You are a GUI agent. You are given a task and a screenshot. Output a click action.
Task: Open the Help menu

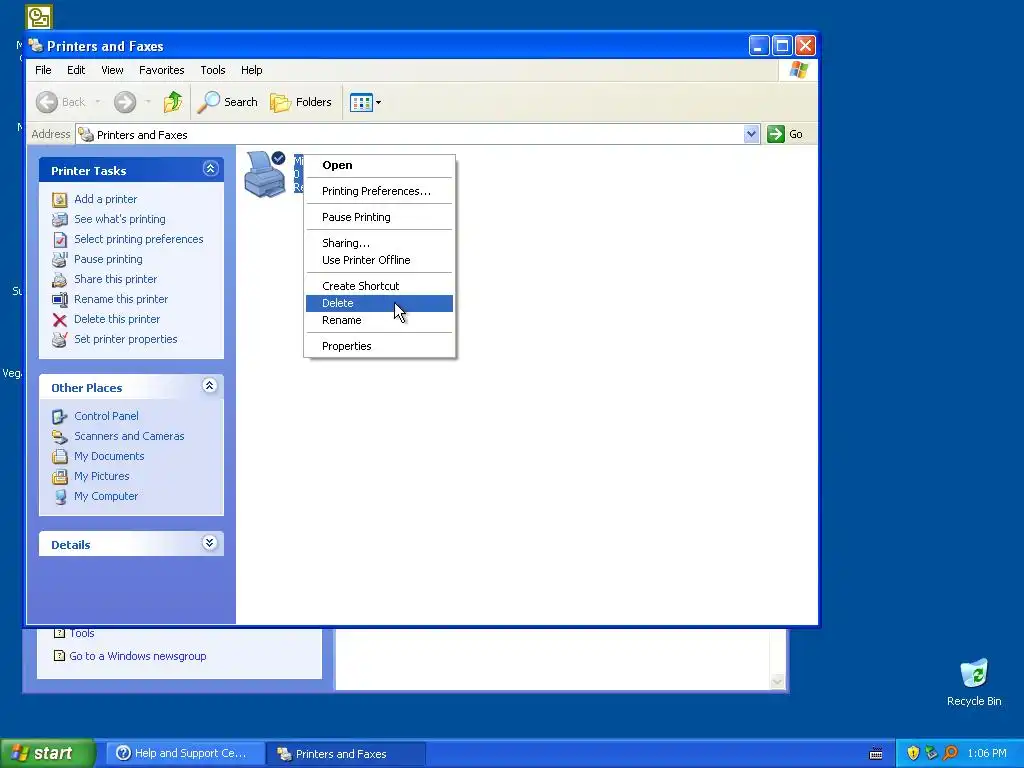click(251, 70)
